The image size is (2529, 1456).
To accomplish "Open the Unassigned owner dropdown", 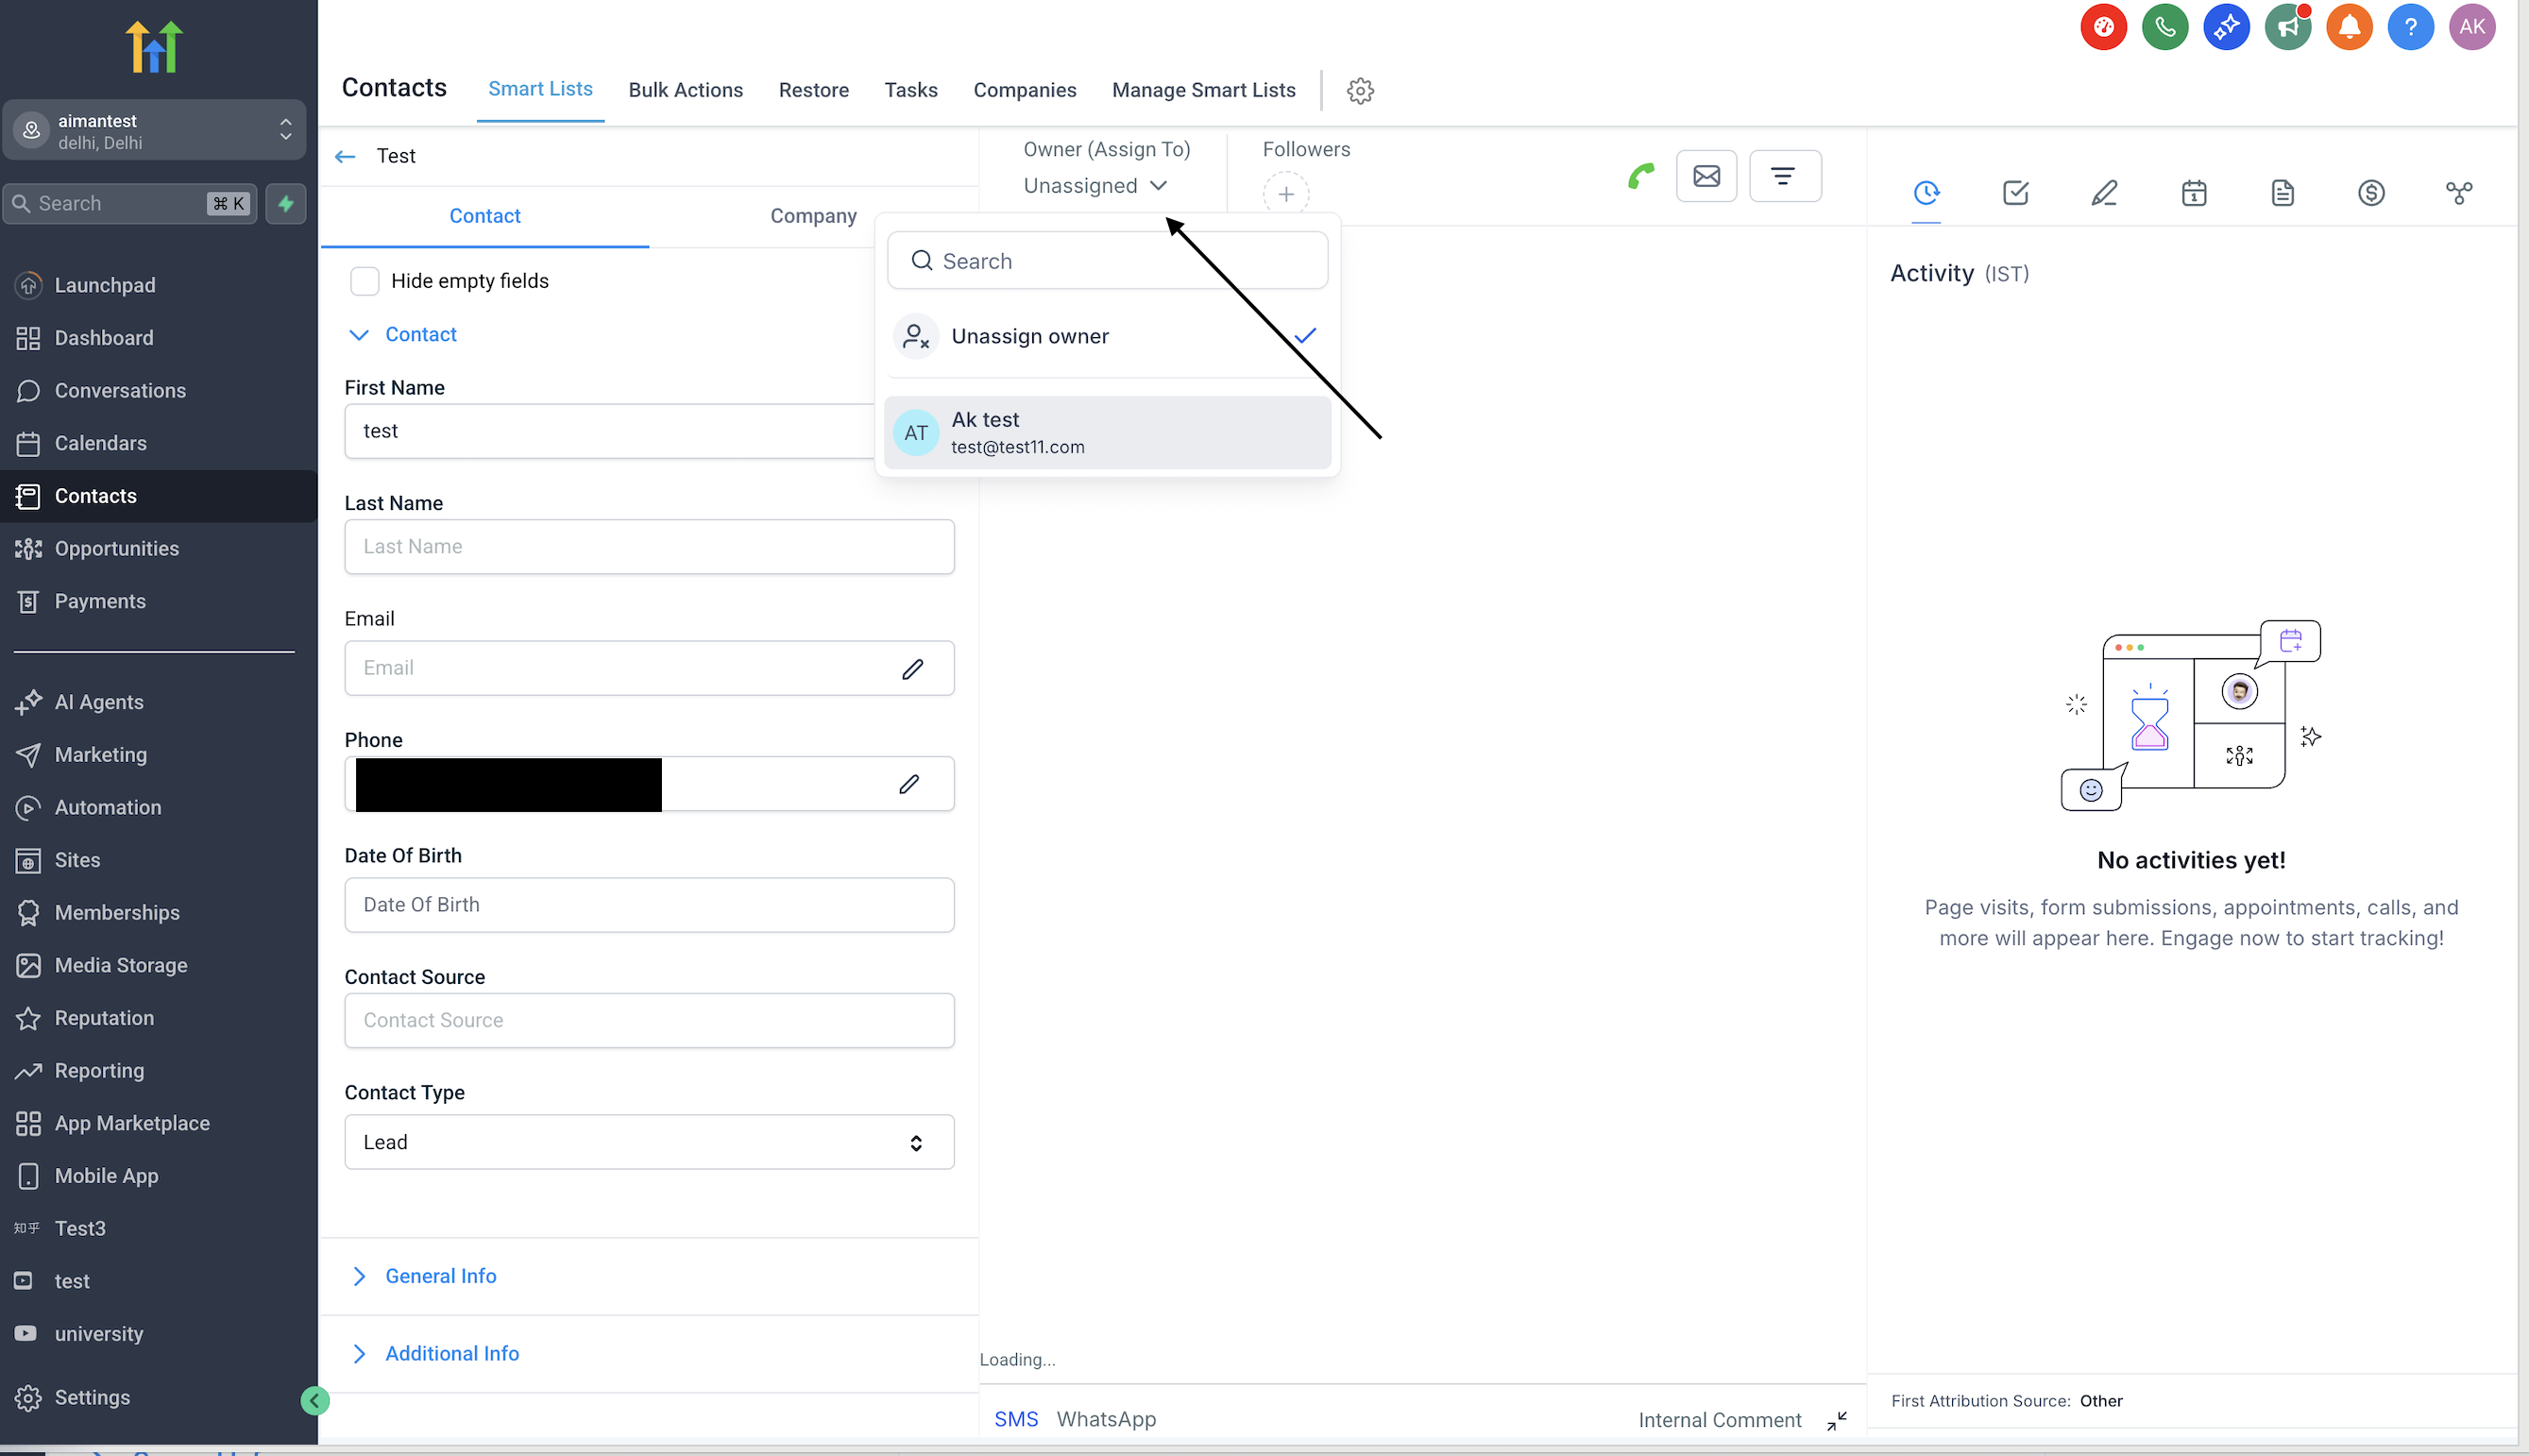I will pyautogui.click(x=1094, y=186).
